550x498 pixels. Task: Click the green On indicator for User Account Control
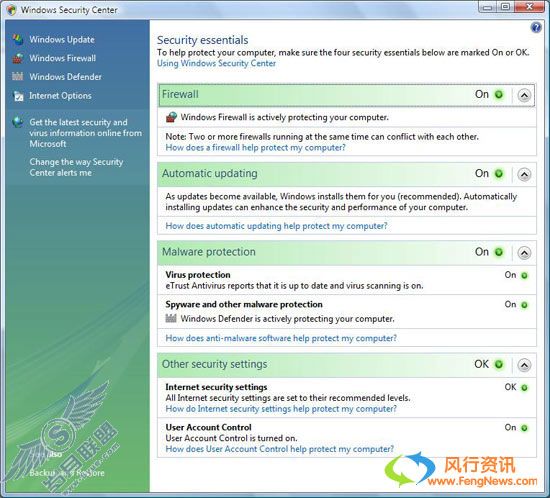[x=524, y=428]
